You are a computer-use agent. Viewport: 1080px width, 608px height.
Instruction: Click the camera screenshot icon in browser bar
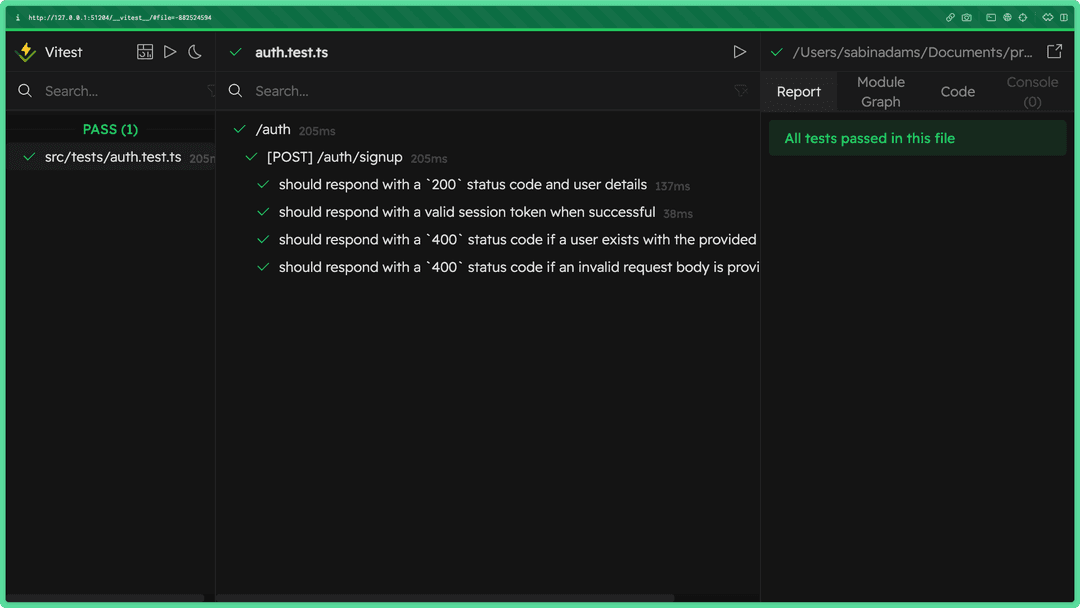[x=966, y=17]
